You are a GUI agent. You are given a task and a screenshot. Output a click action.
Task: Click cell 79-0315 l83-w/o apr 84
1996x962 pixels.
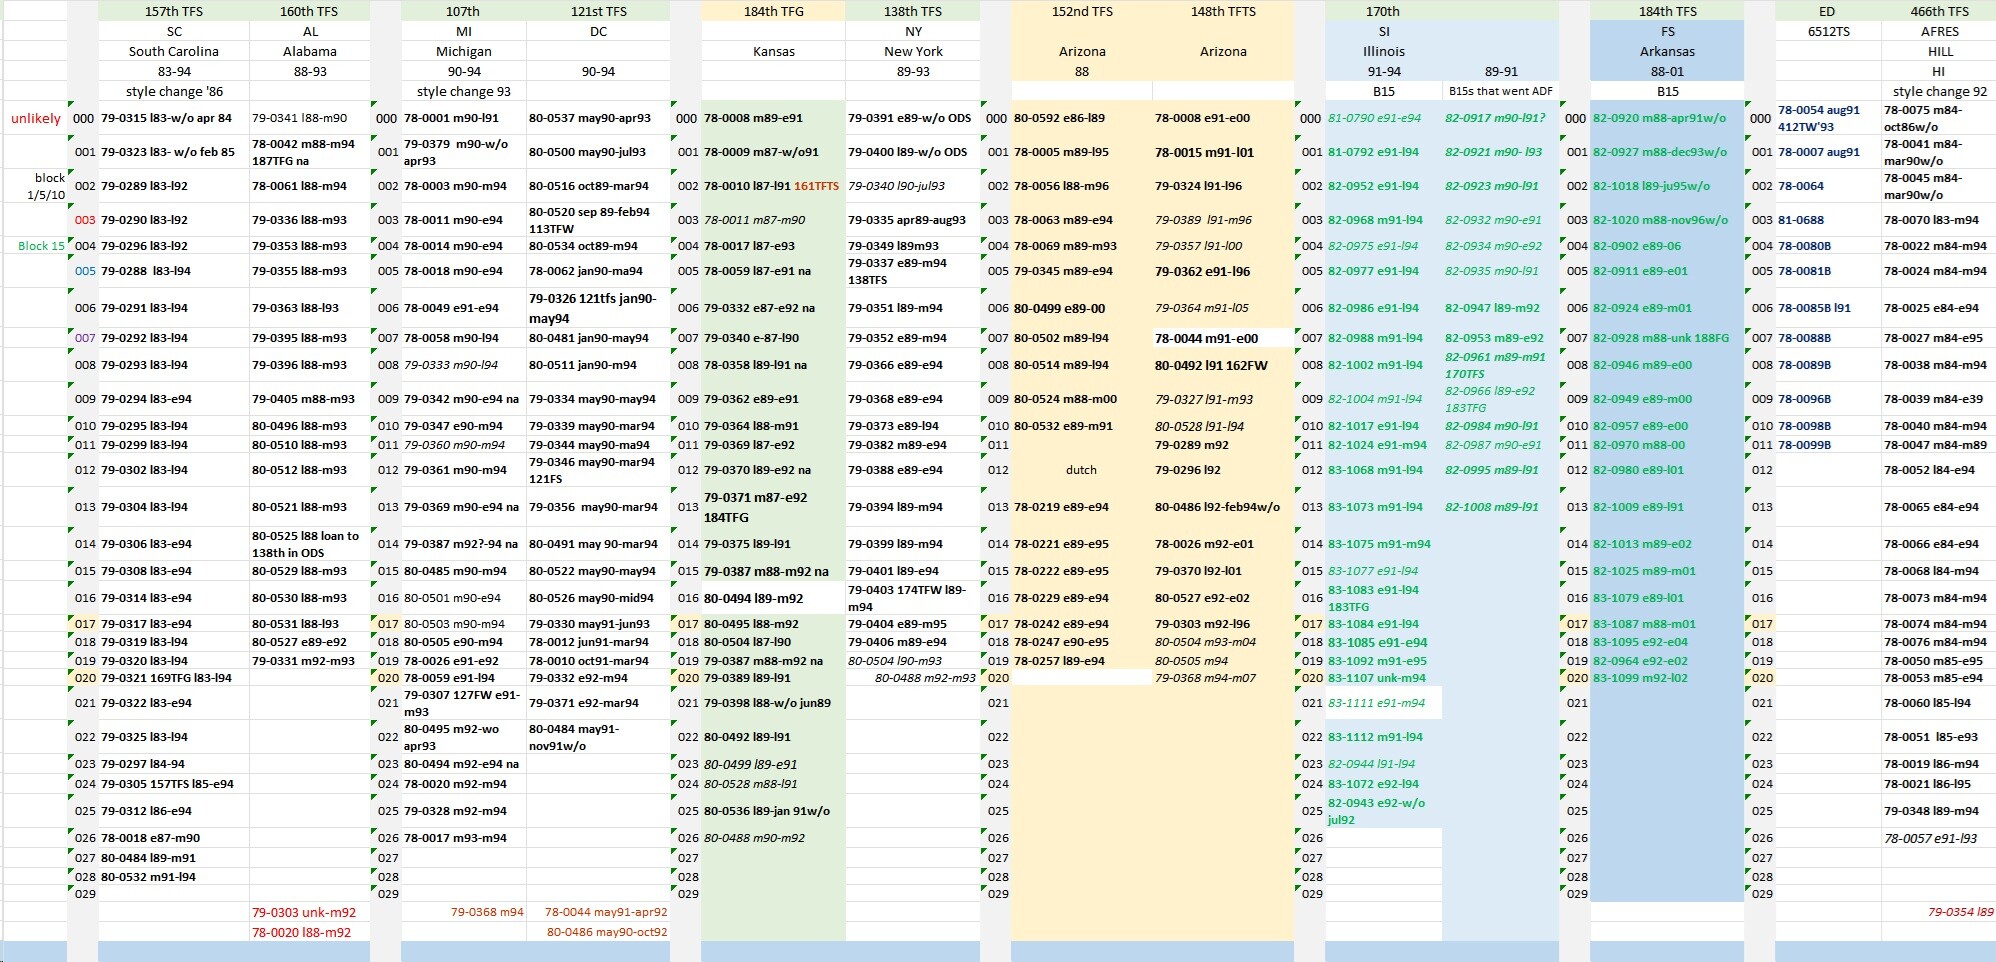(166, 118)
